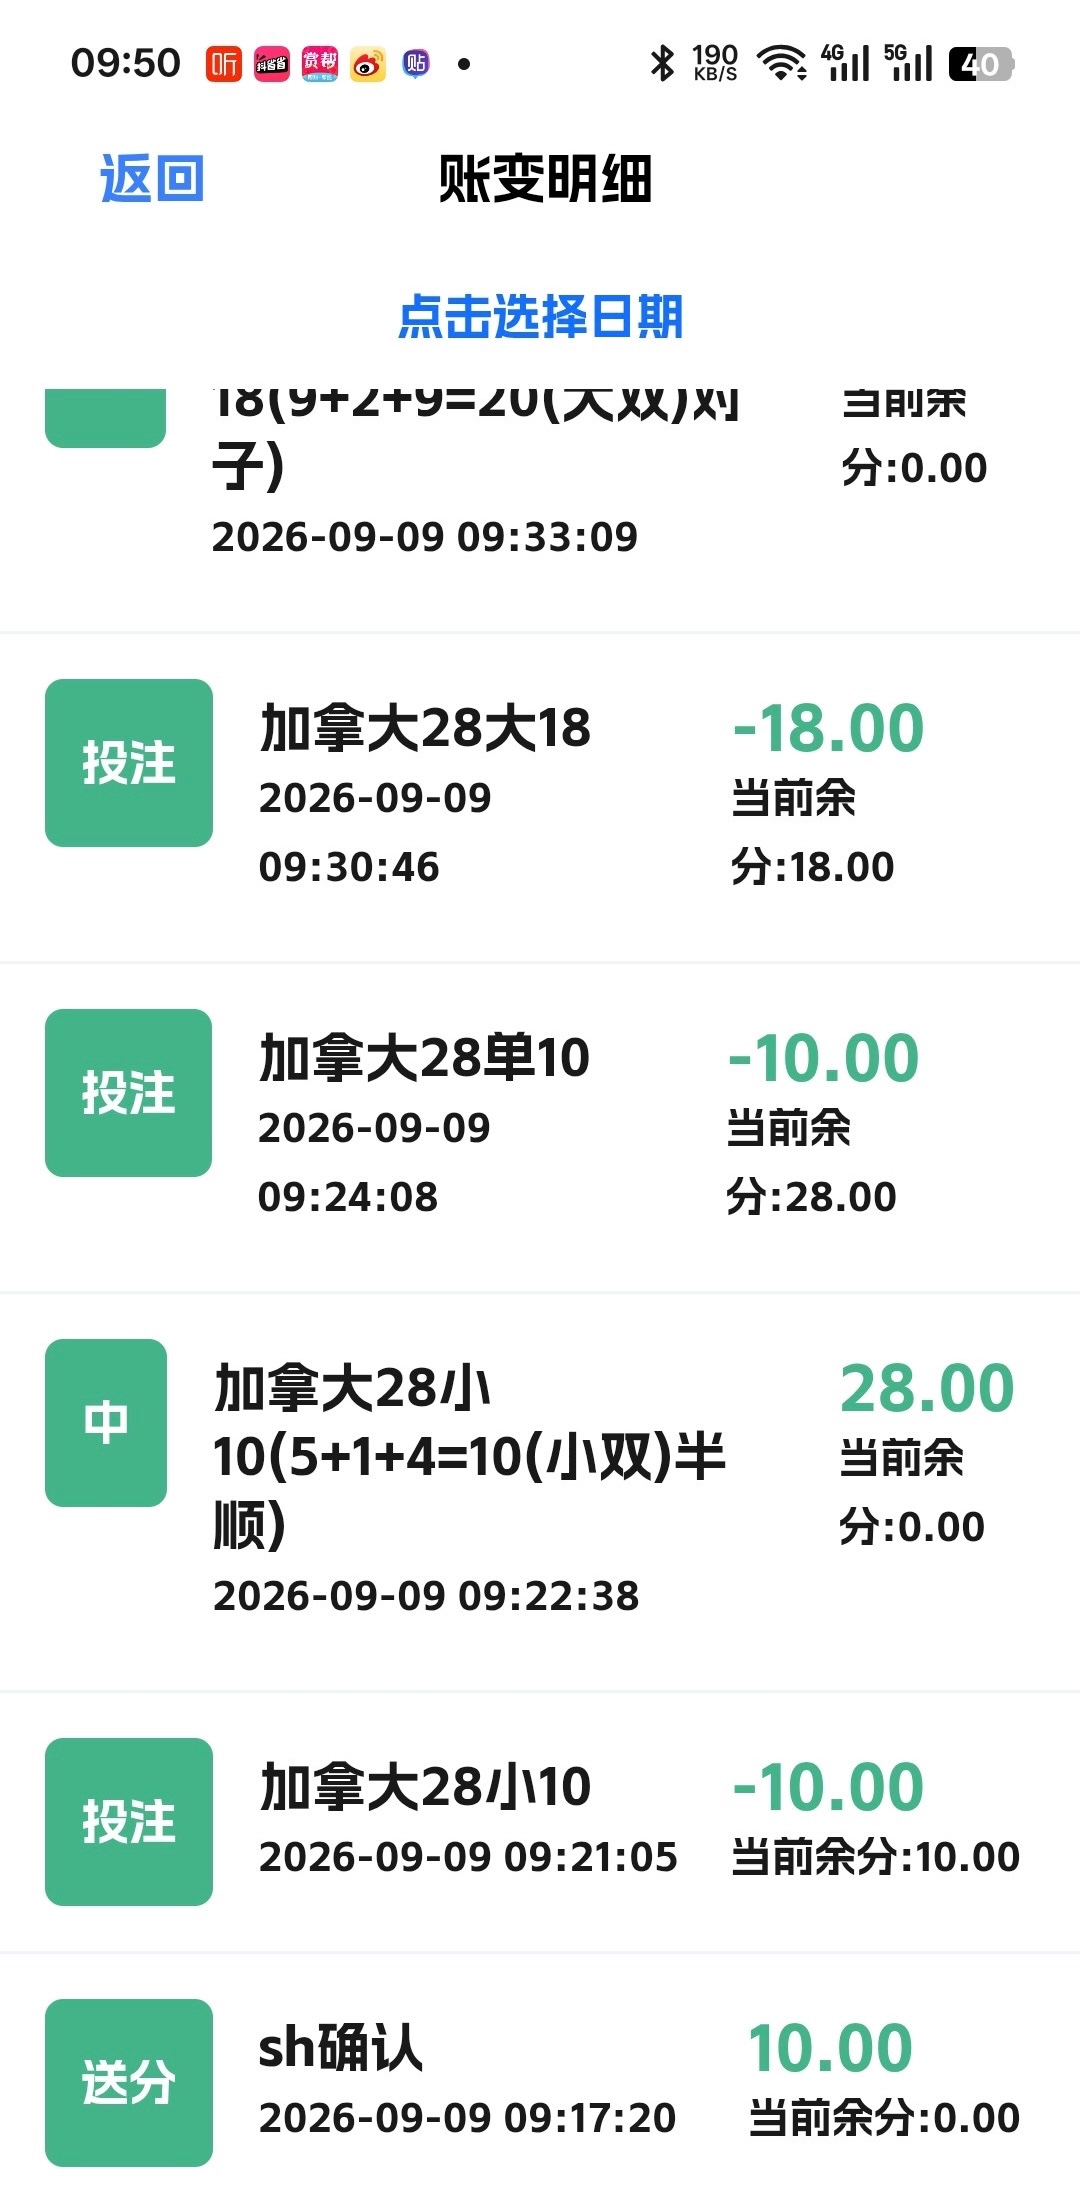This screenshot has height=2190, width=1080.
Task: Tap the 中 win badge icon
Action: (x=106, y=1422)
